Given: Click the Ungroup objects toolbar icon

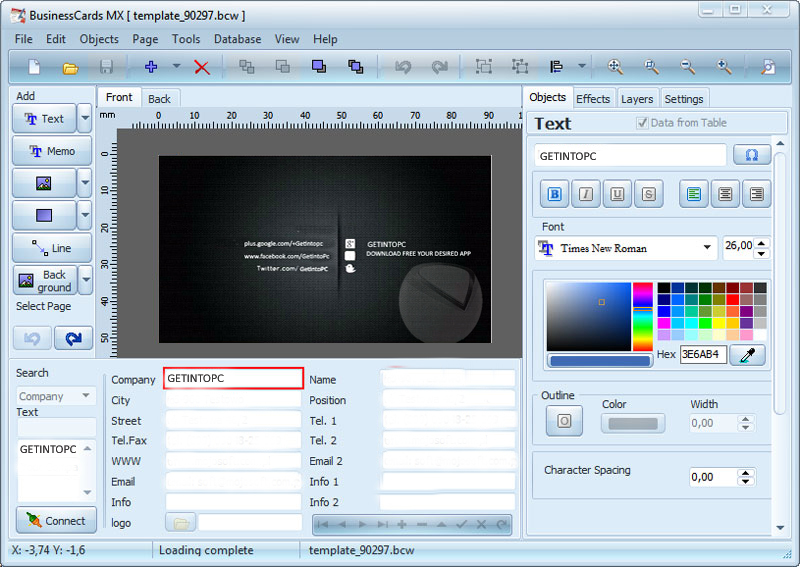Looking at the screenshot, I should 520,66.
